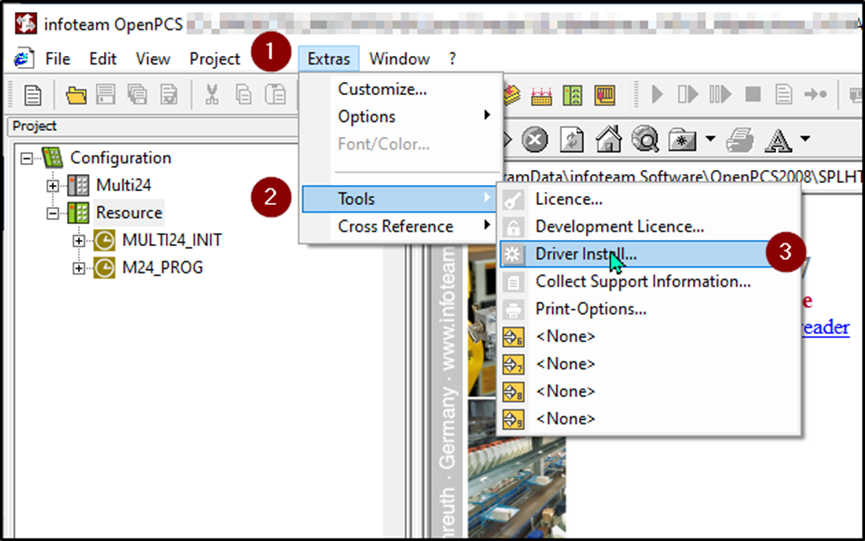This screenshot has width=865, height=541.
Task: Select Multi24 in the project tree
Action: pyautogui.click(x=124, y=185)
